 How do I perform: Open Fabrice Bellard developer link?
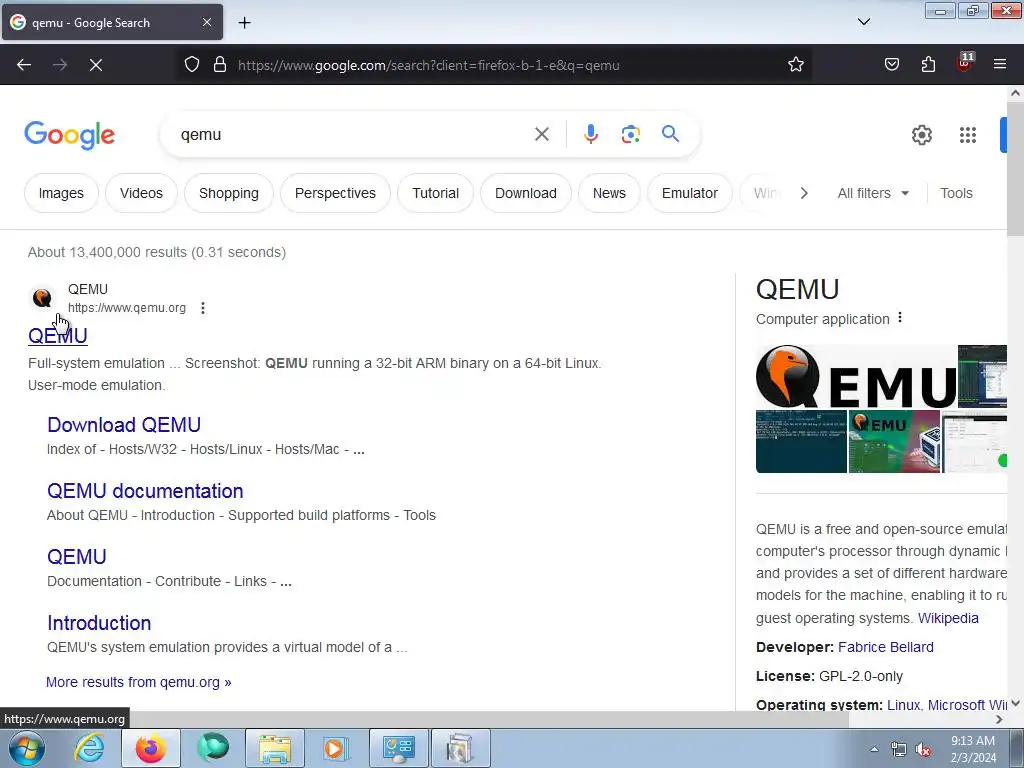(x=886, y=647)
